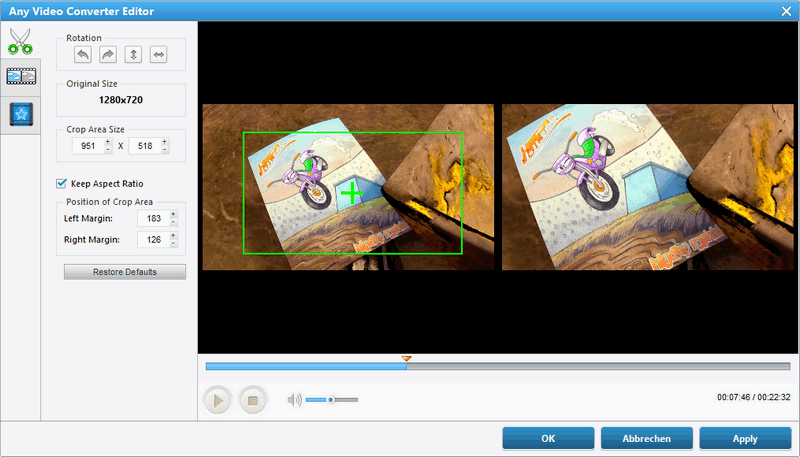The image size is (800, 457).
Task: Decrease crop area height stepper
Action: 164,149
